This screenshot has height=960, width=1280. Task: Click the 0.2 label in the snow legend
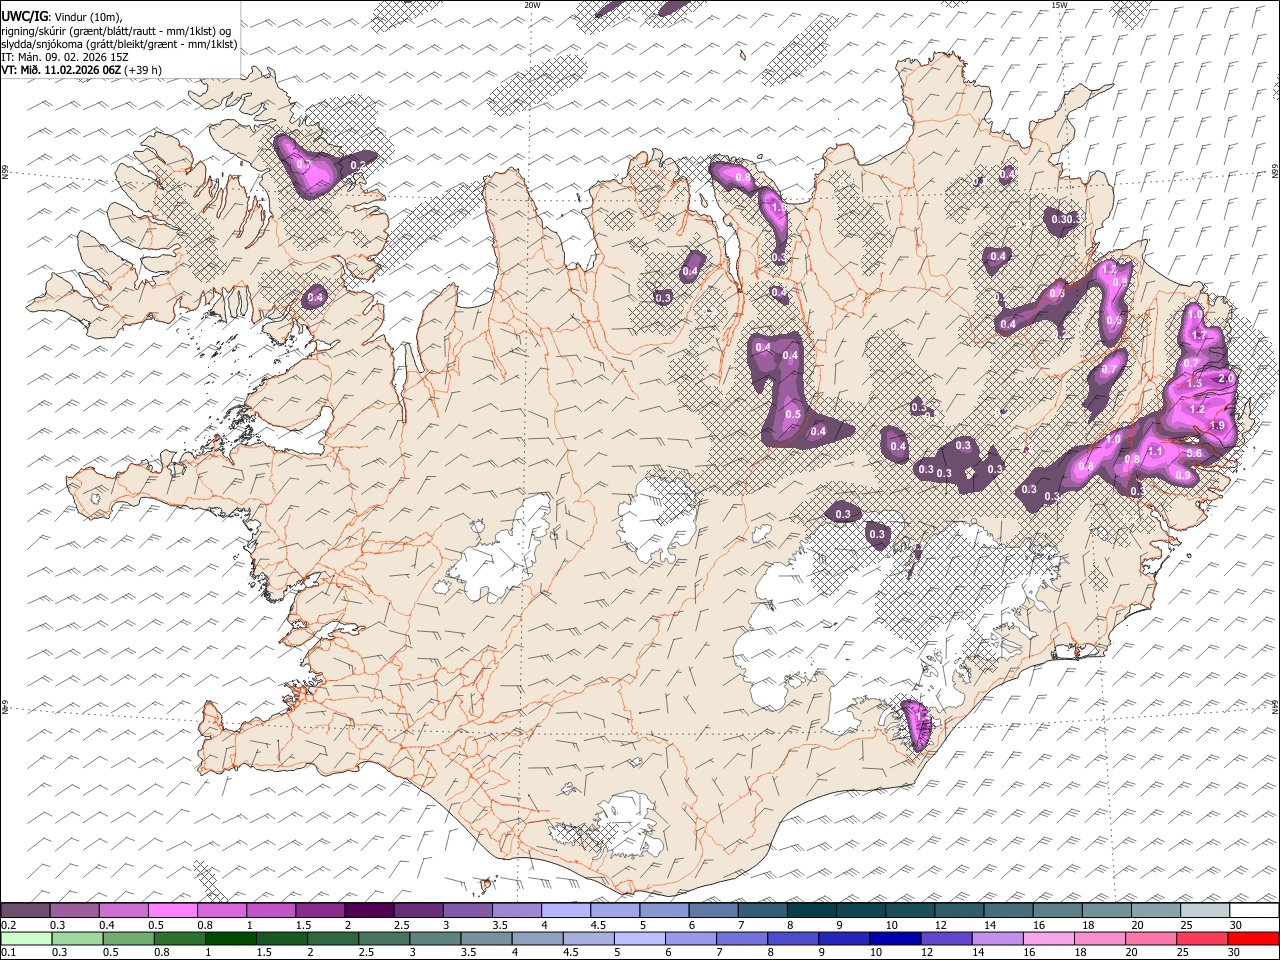pyautogui.click(x=8, y=925)
